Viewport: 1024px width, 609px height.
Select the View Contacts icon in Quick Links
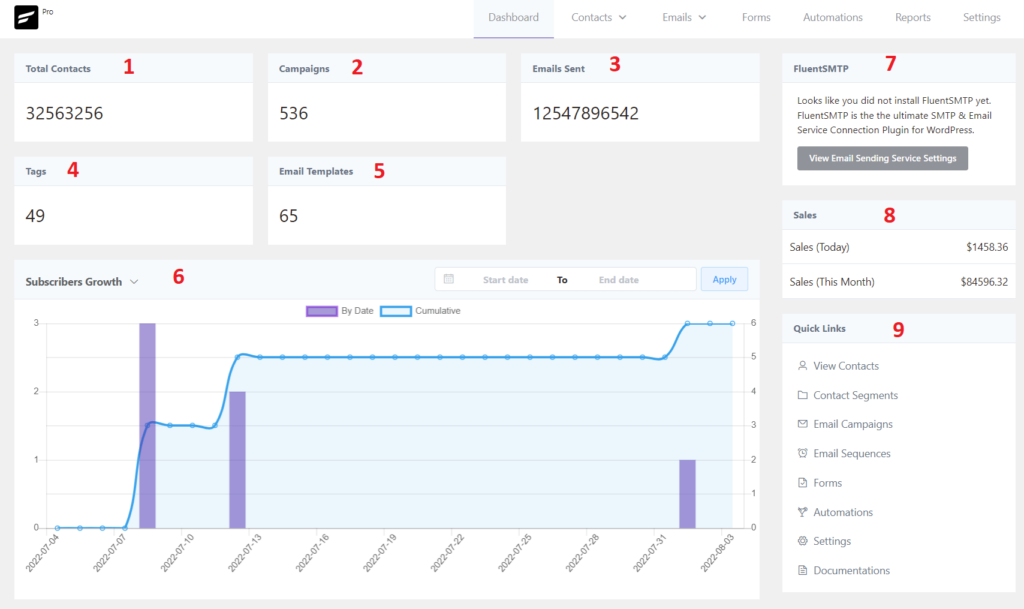click(802, 365)
